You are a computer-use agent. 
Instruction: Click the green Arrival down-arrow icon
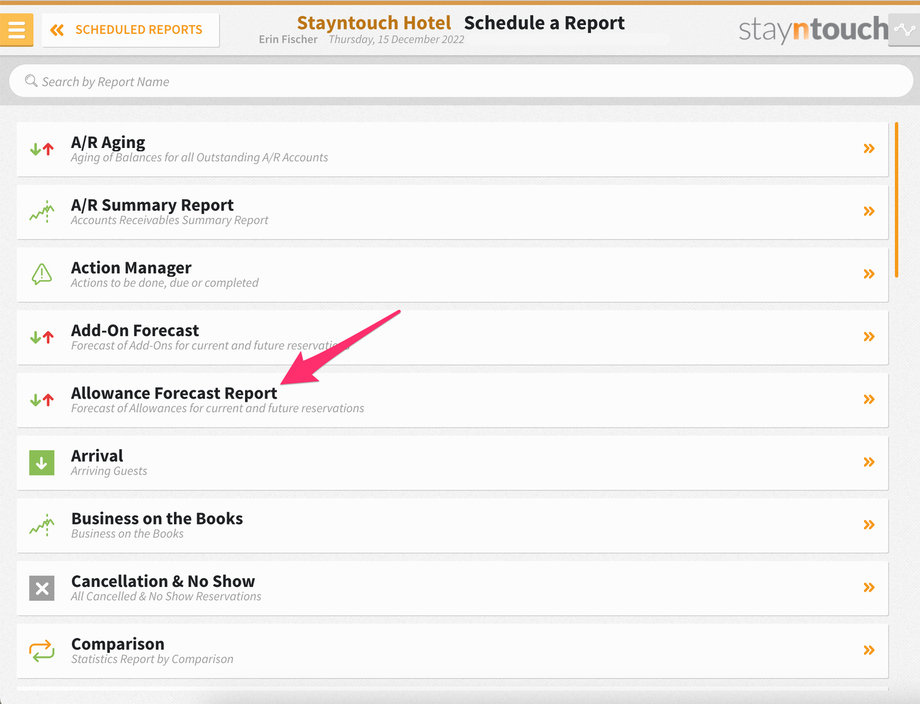[x=42, y=463]
